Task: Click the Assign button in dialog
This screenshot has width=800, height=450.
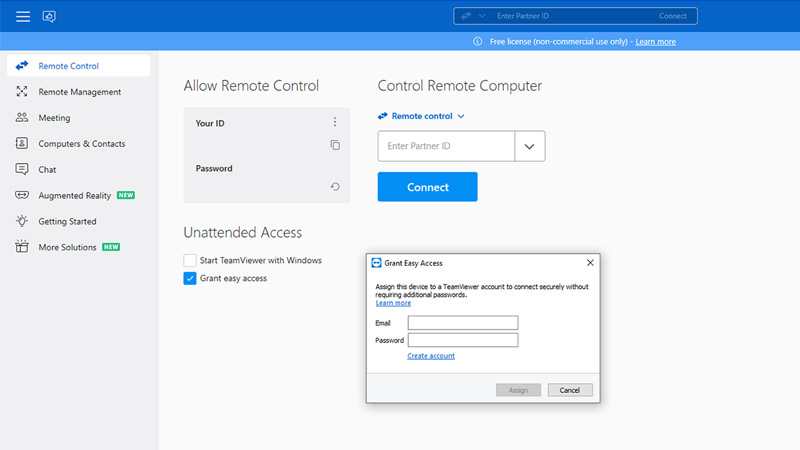Action: pyautogui.click(x=518, y=390)
